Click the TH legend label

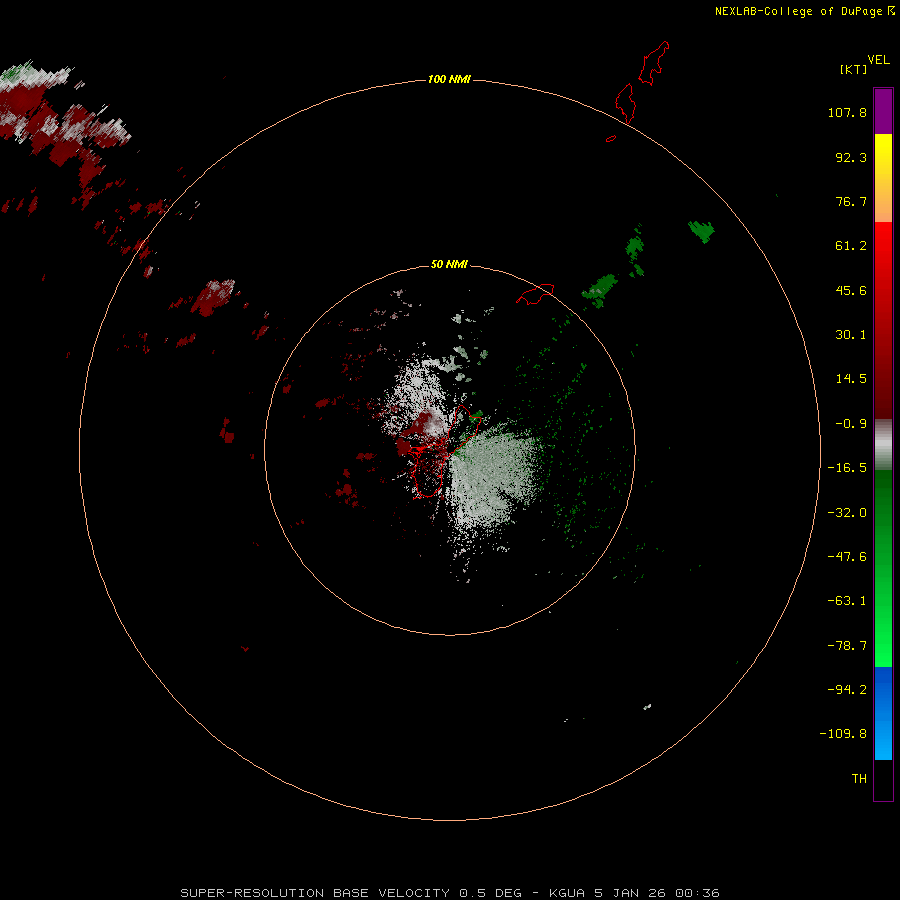859,778
